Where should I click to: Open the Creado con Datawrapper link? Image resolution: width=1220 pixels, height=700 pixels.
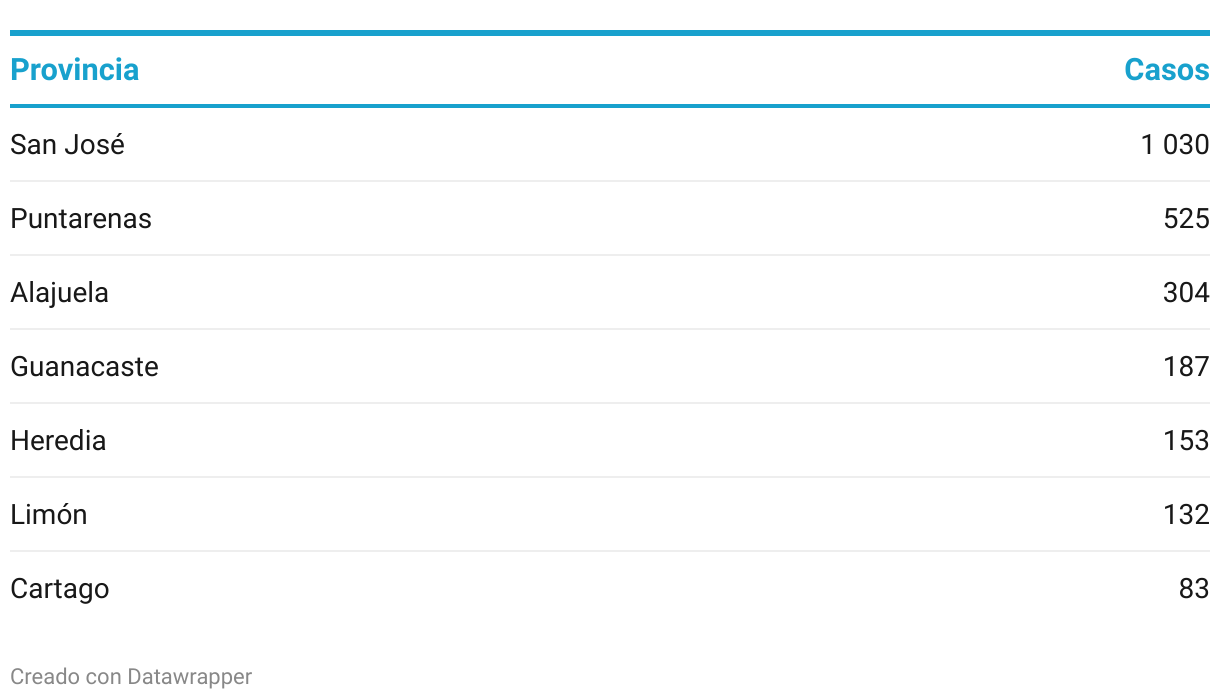[131, 677]
